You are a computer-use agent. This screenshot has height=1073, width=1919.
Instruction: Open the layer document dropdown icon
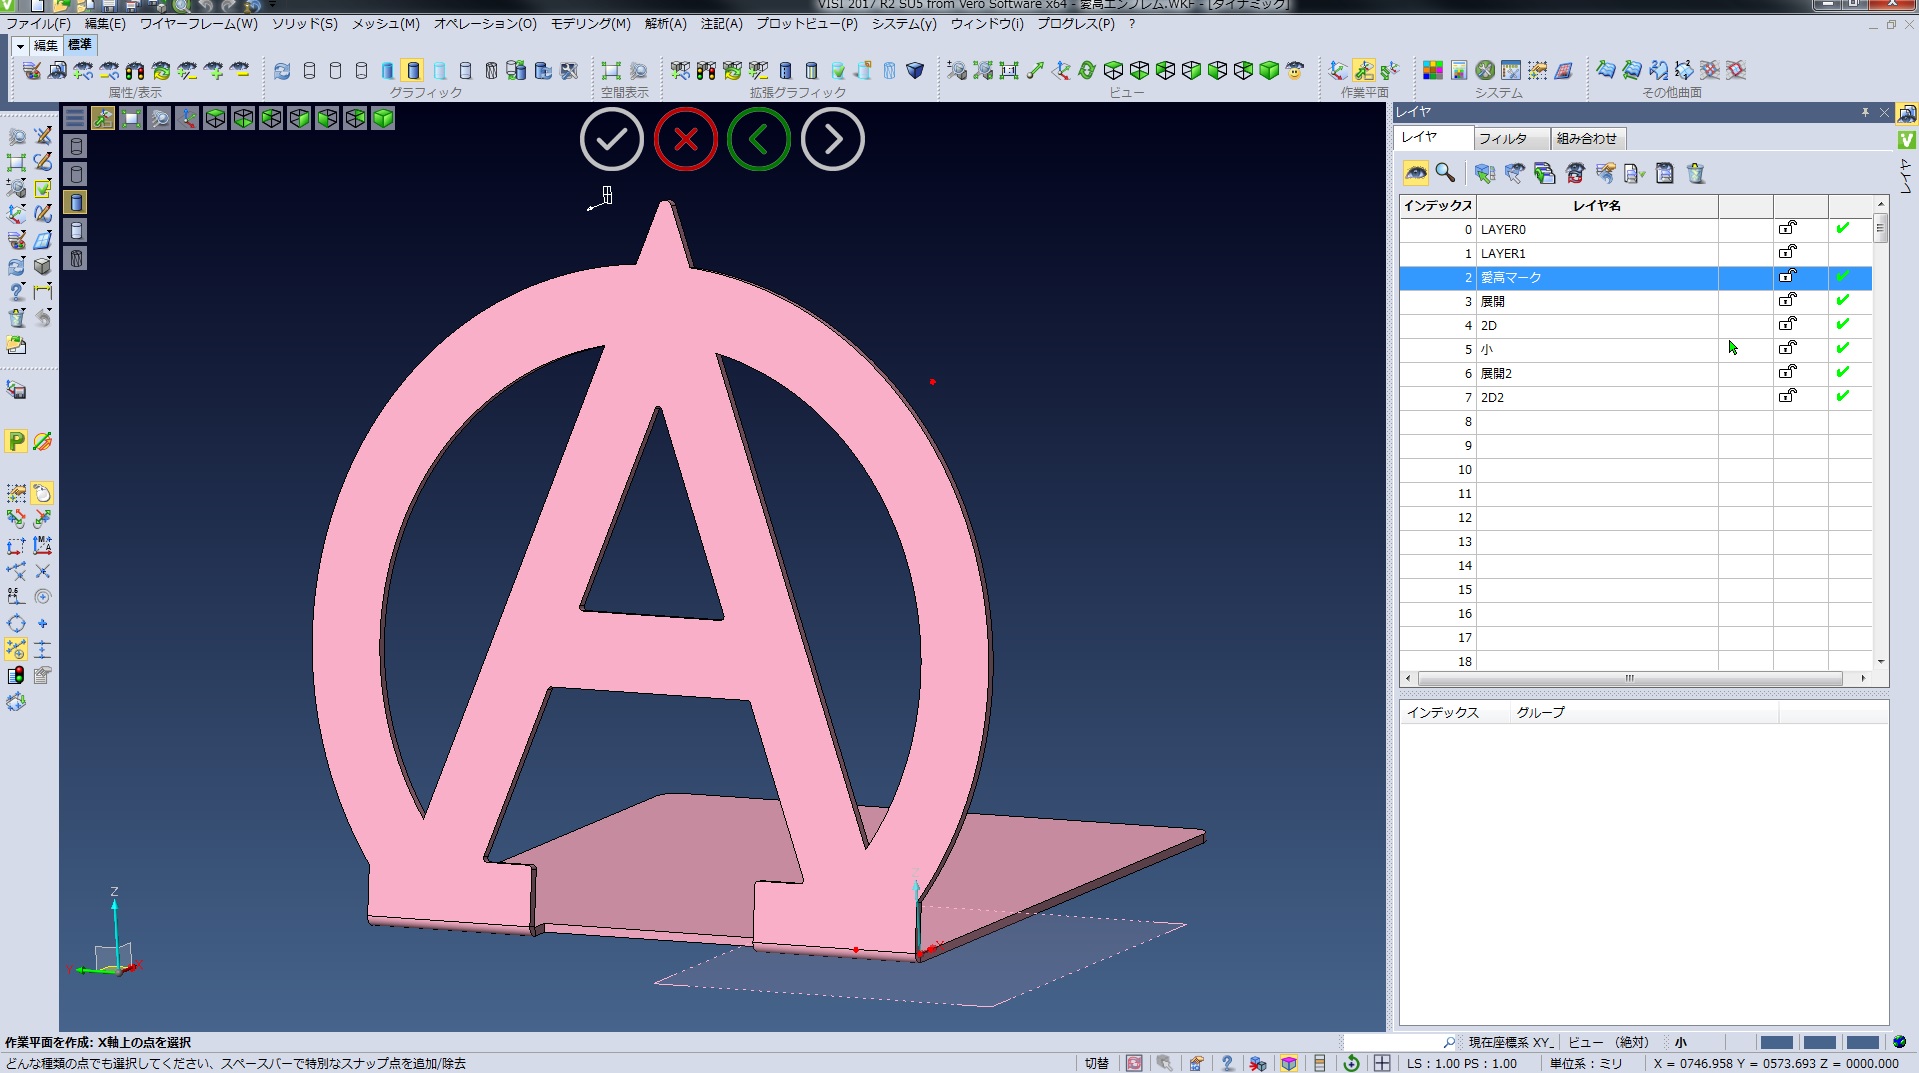(x=1635, y=173)
